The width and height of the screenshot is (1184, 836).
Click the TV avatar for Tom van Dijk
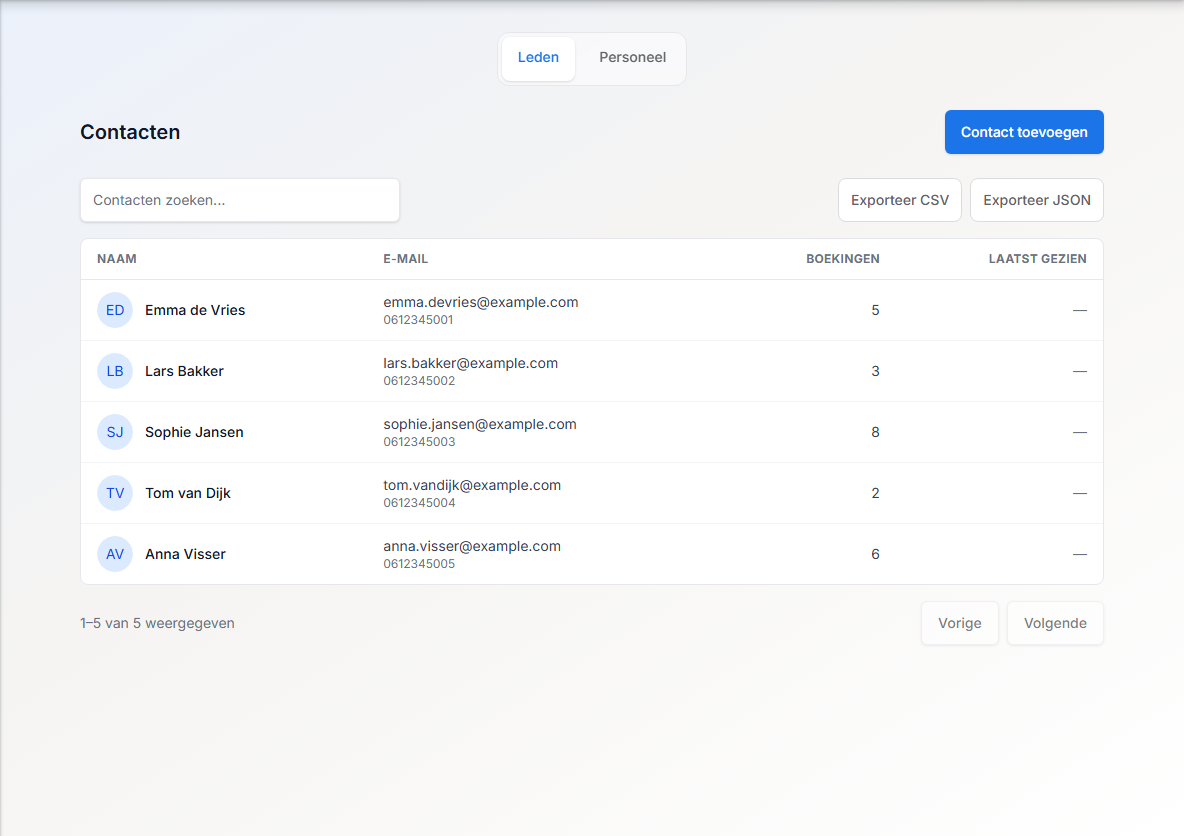click(115, 493)
